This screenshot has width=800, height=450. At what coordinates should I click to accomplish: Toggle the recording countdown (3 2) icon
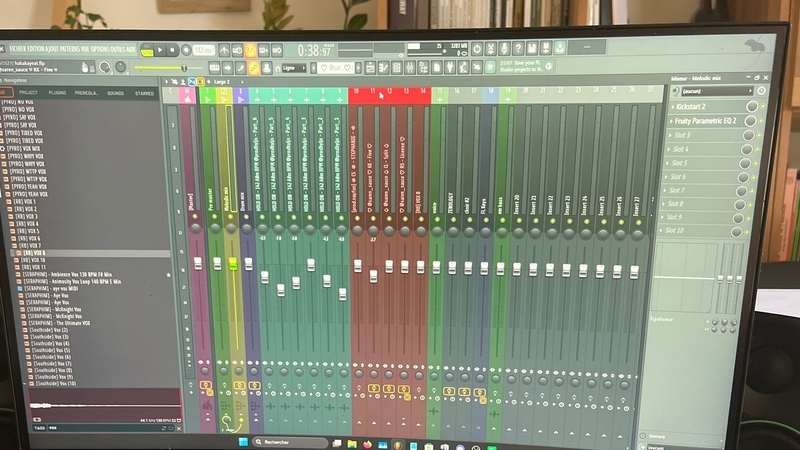(251, 50)
